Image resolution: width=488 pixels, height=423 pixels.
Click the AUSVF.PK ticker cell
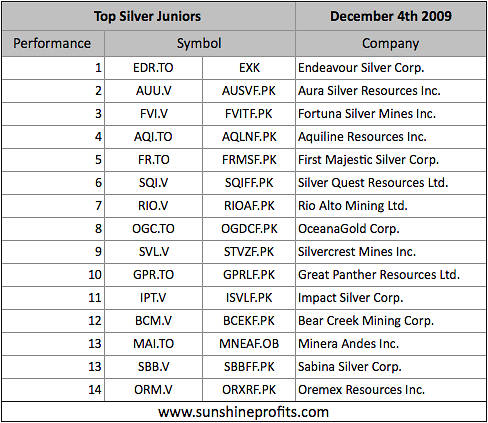coord(249,91)
